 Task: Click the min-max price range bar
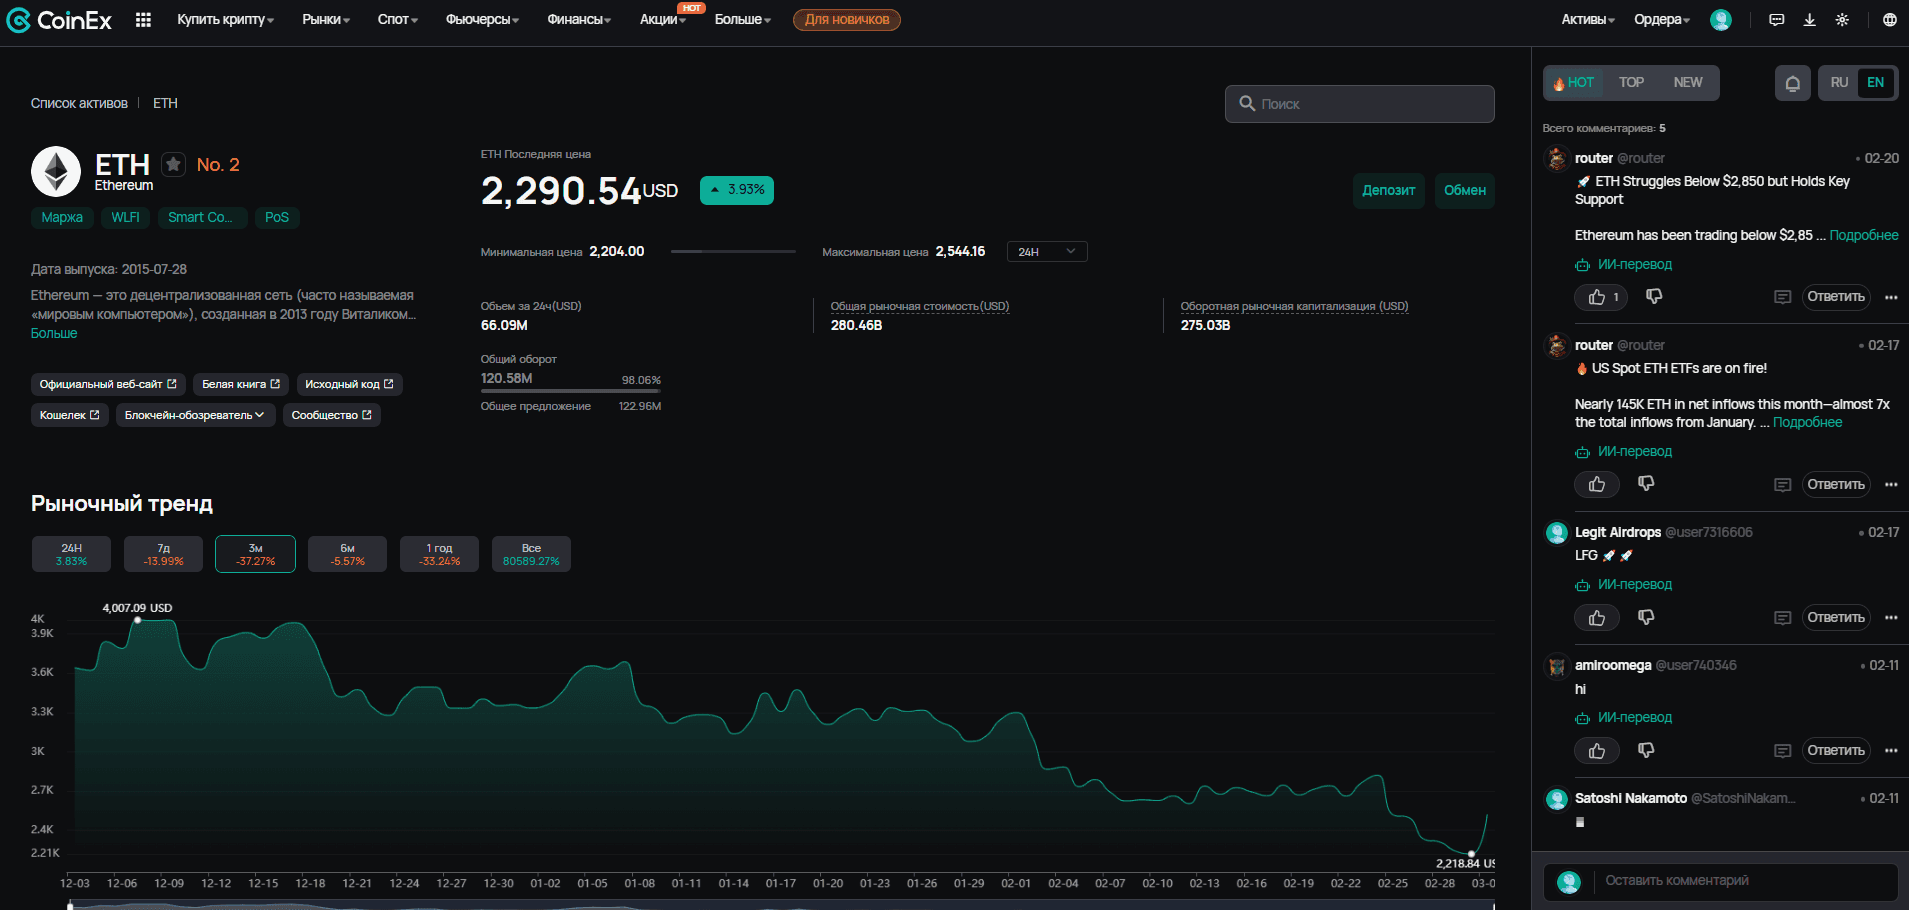pyautogui.click(x=733, y=252)
